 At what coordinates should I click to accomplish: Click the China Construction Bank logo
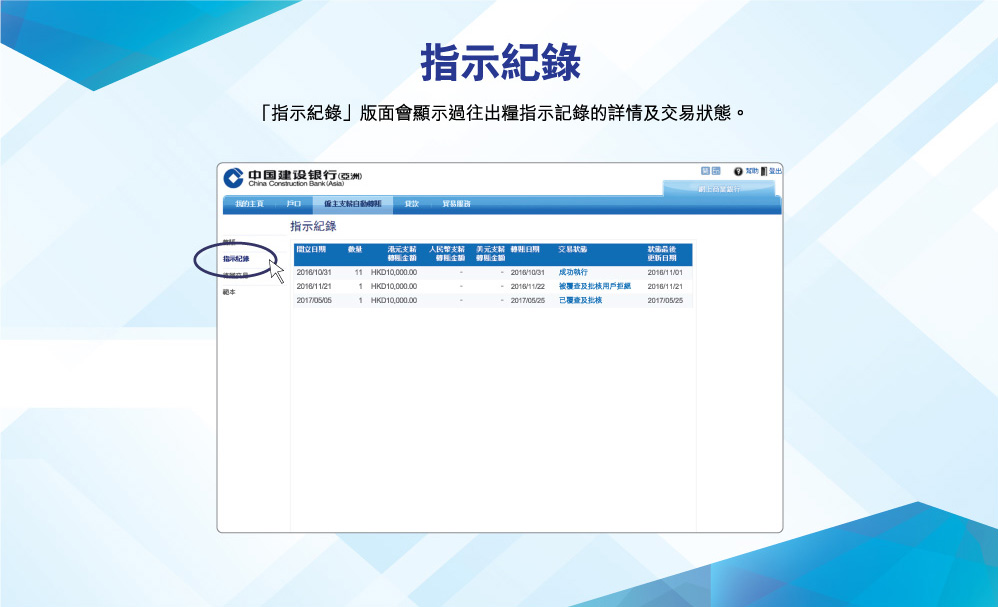pos(233,177)
